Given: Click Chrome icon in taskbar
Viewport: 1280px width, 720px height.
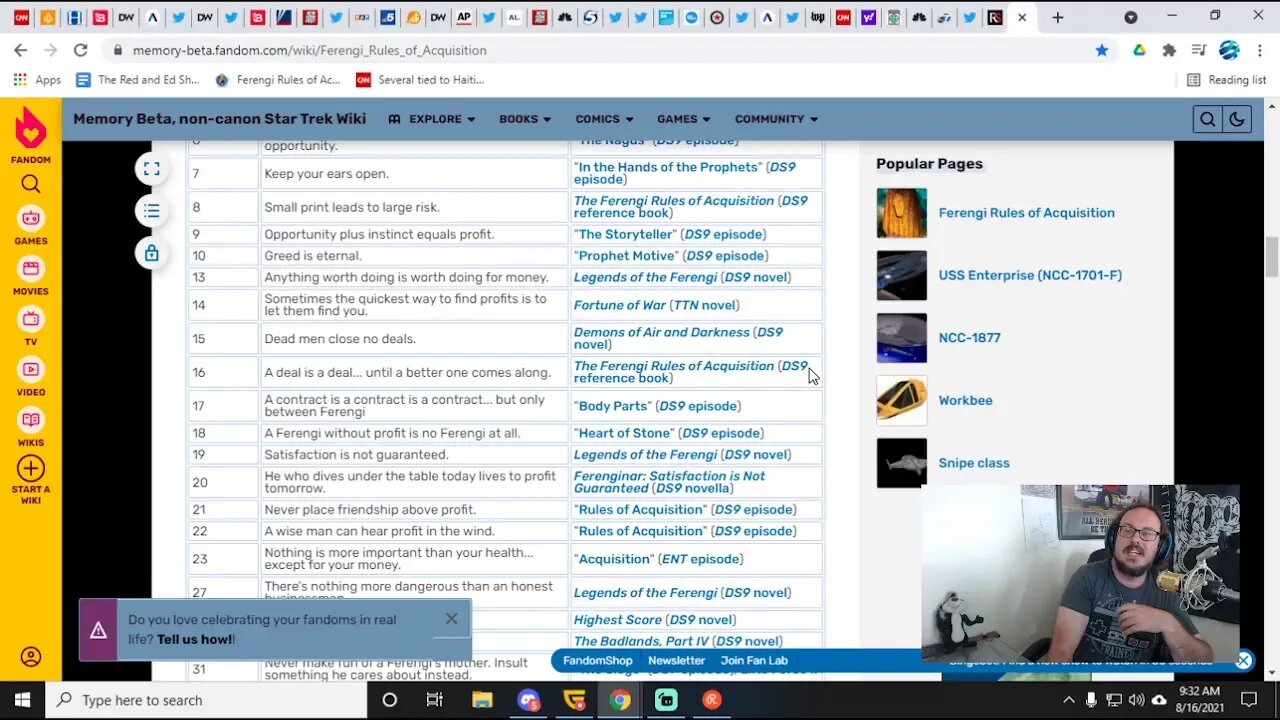Looking at the screenshot, I should 620,700.
